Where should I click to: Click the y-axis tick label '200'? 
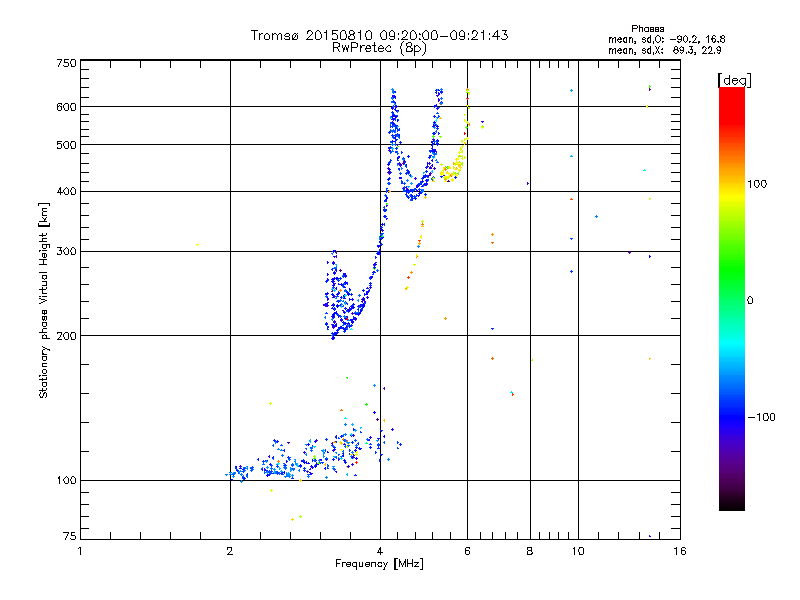(67, 336)
